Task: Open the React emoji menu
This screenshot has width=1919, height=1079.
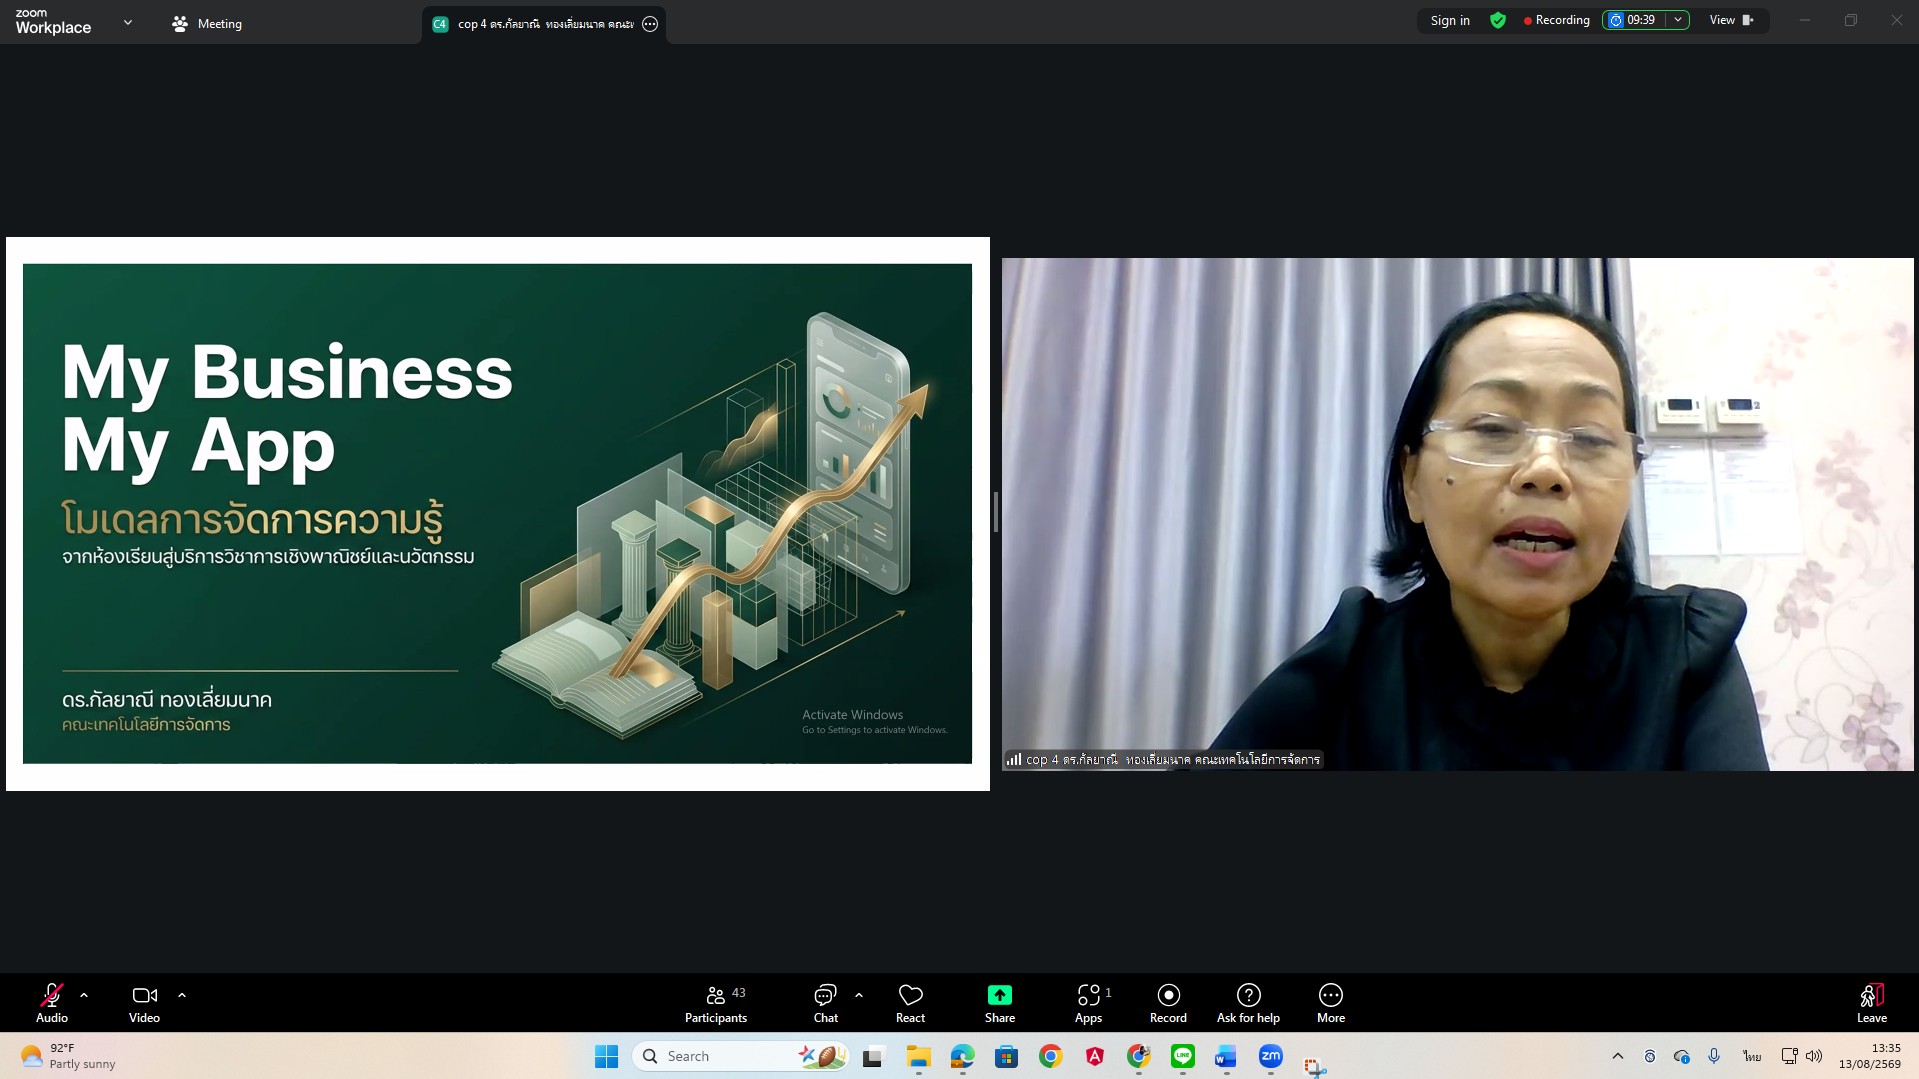Action: pyautogui.click(x=910, y=1003)
